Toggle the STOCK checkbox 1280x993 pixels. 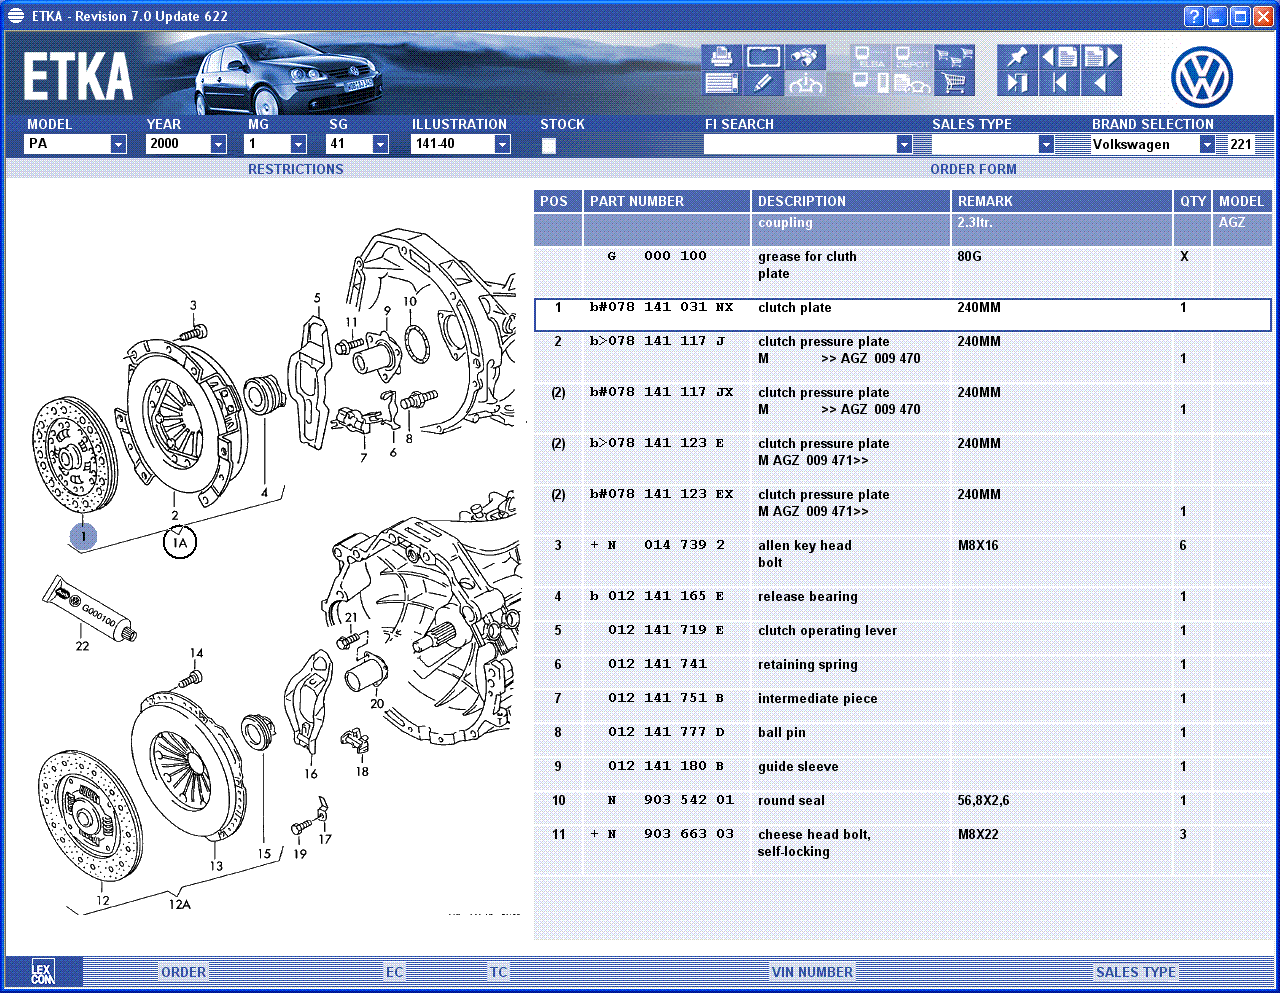pos(548,145)
